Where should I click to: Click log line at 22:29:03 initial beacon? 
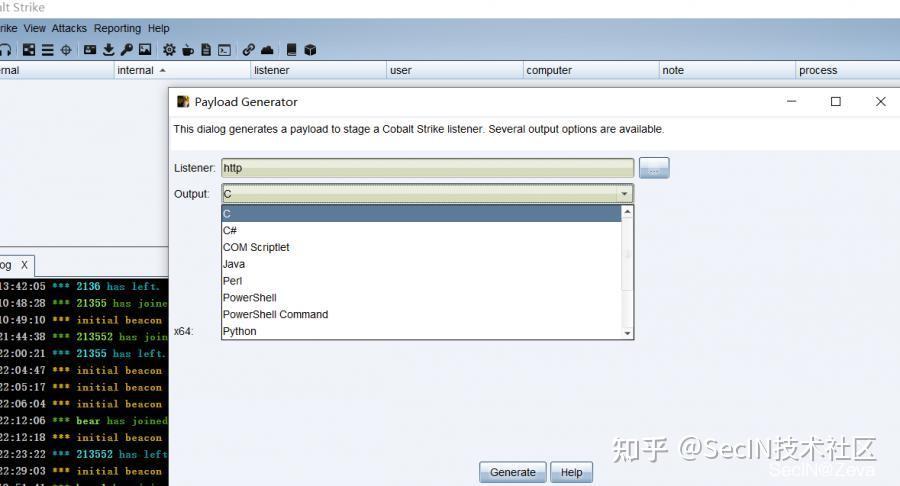pyautogui.click(x=82, y=471)
